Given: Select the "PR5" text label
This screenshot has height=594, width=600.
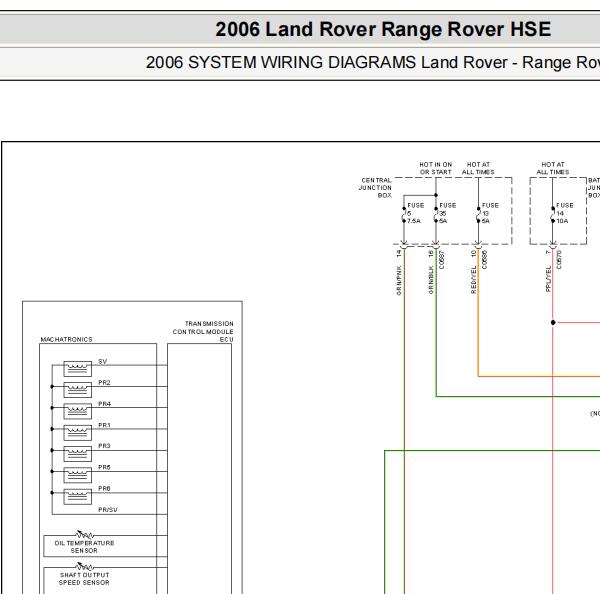Looking at the screenshot, I should [x=104, y=467].
